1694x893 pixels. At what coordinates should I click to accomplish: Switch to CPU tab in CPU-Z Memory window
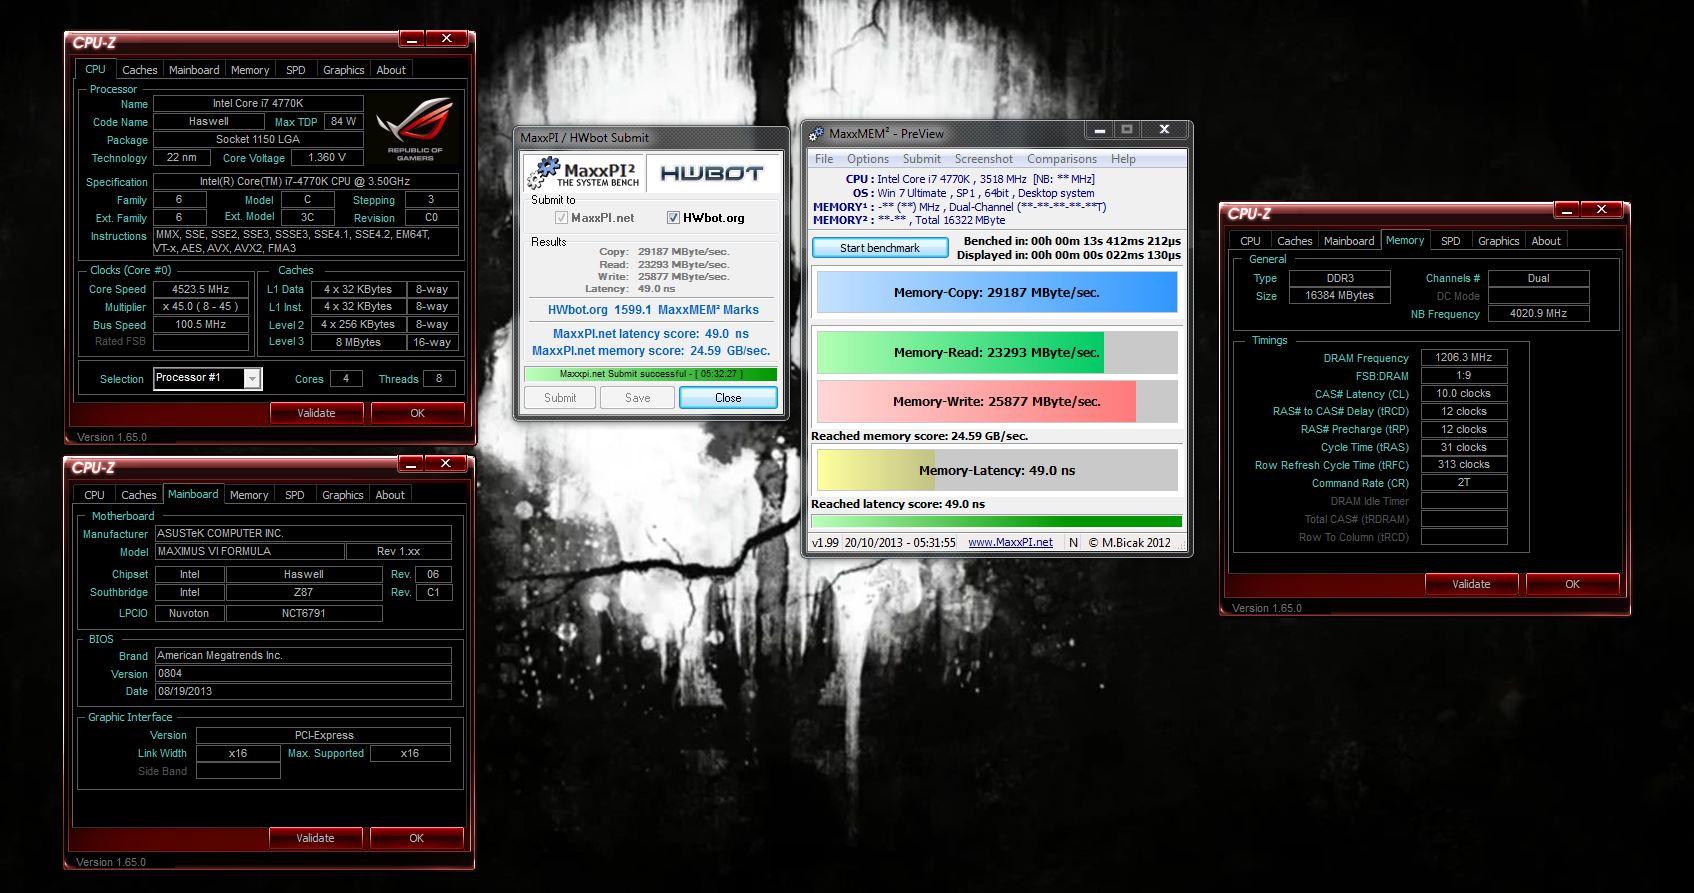[x=1250, y=241]
